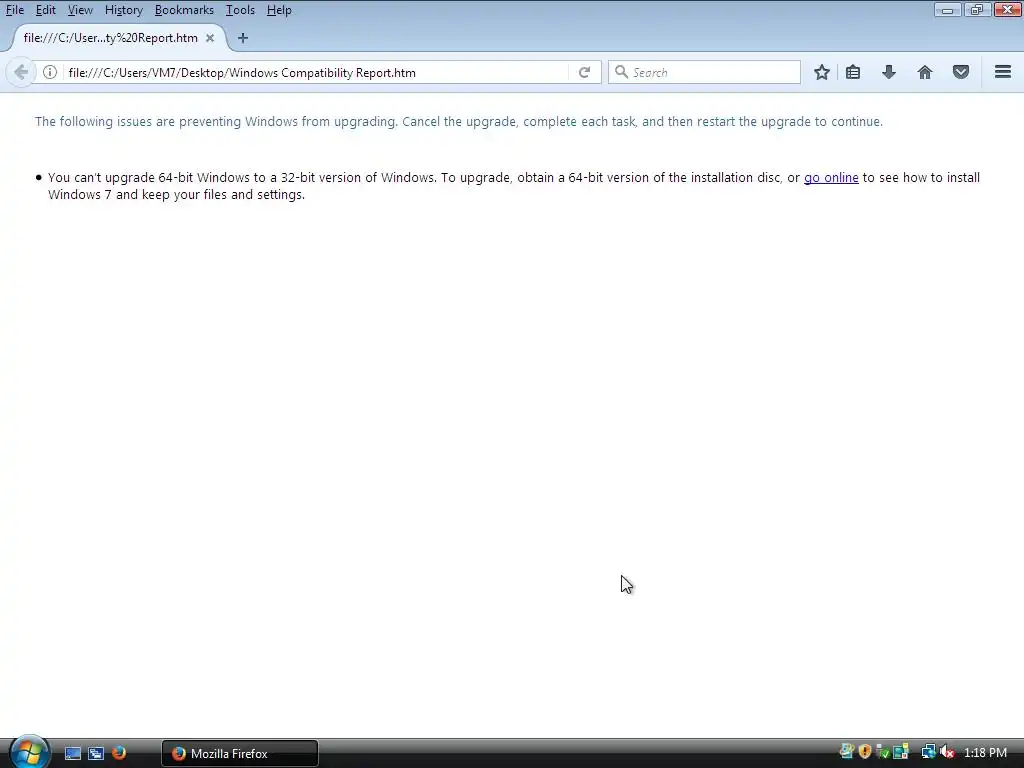Bookmark this page with star icon
The width and height of the screenshot is (1024, 768).
(822, 72)
